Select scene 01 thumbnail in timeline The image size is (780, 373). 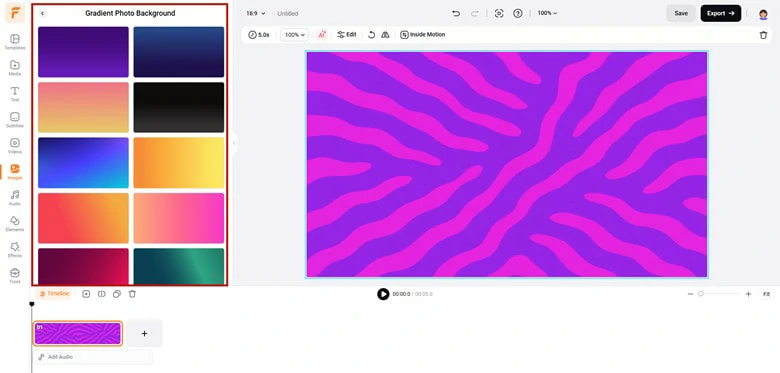tap(78, 333)
